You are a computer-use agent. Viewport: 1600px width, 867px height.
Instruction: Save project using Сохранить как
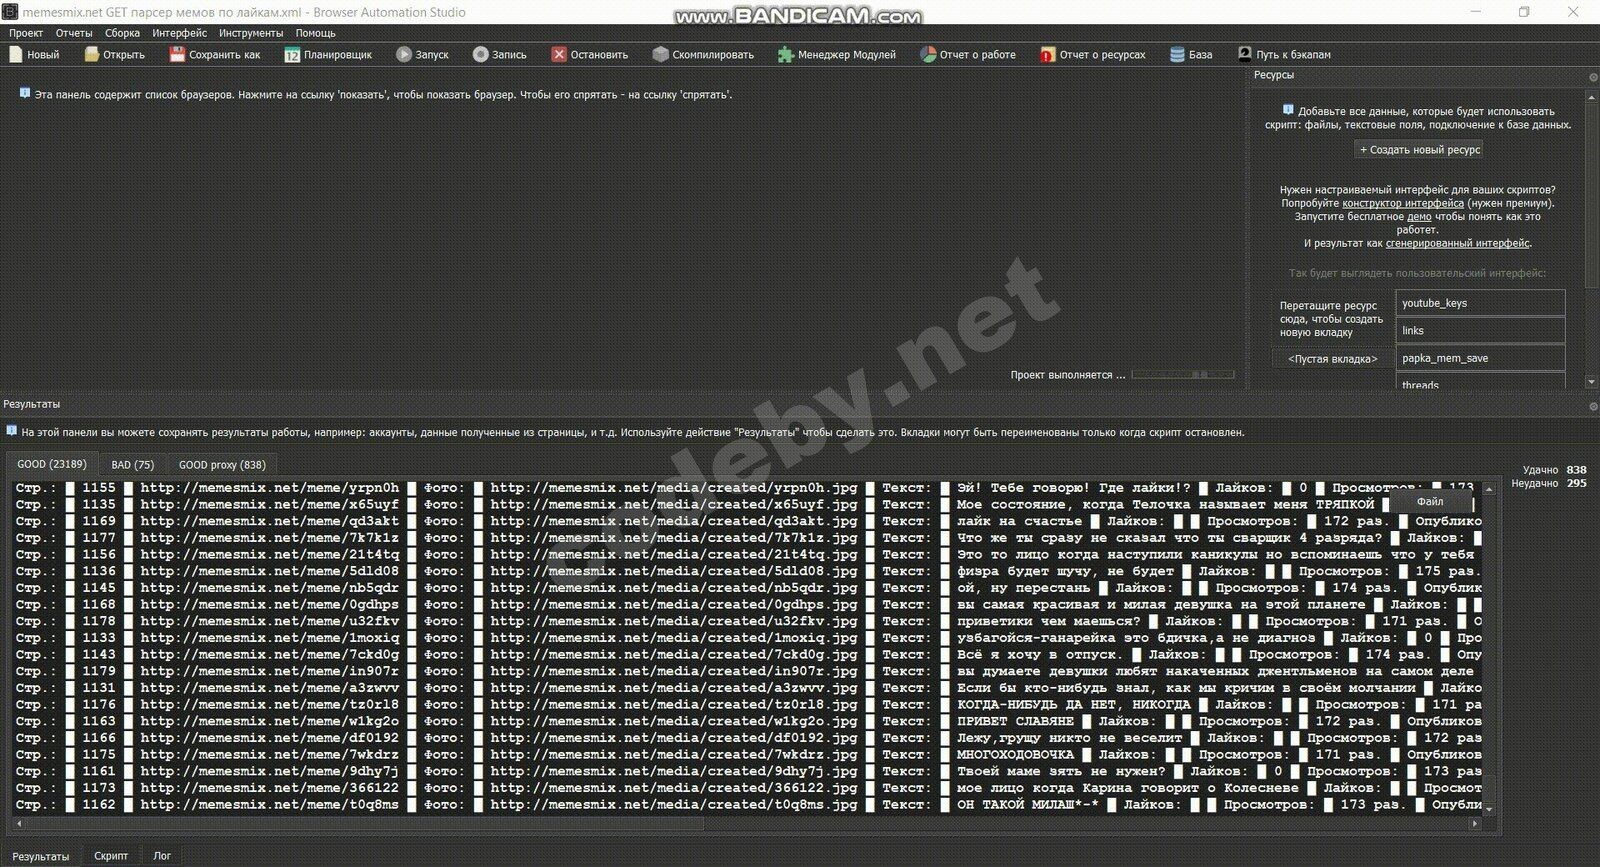pyautogui.click(x=215, y=55)
